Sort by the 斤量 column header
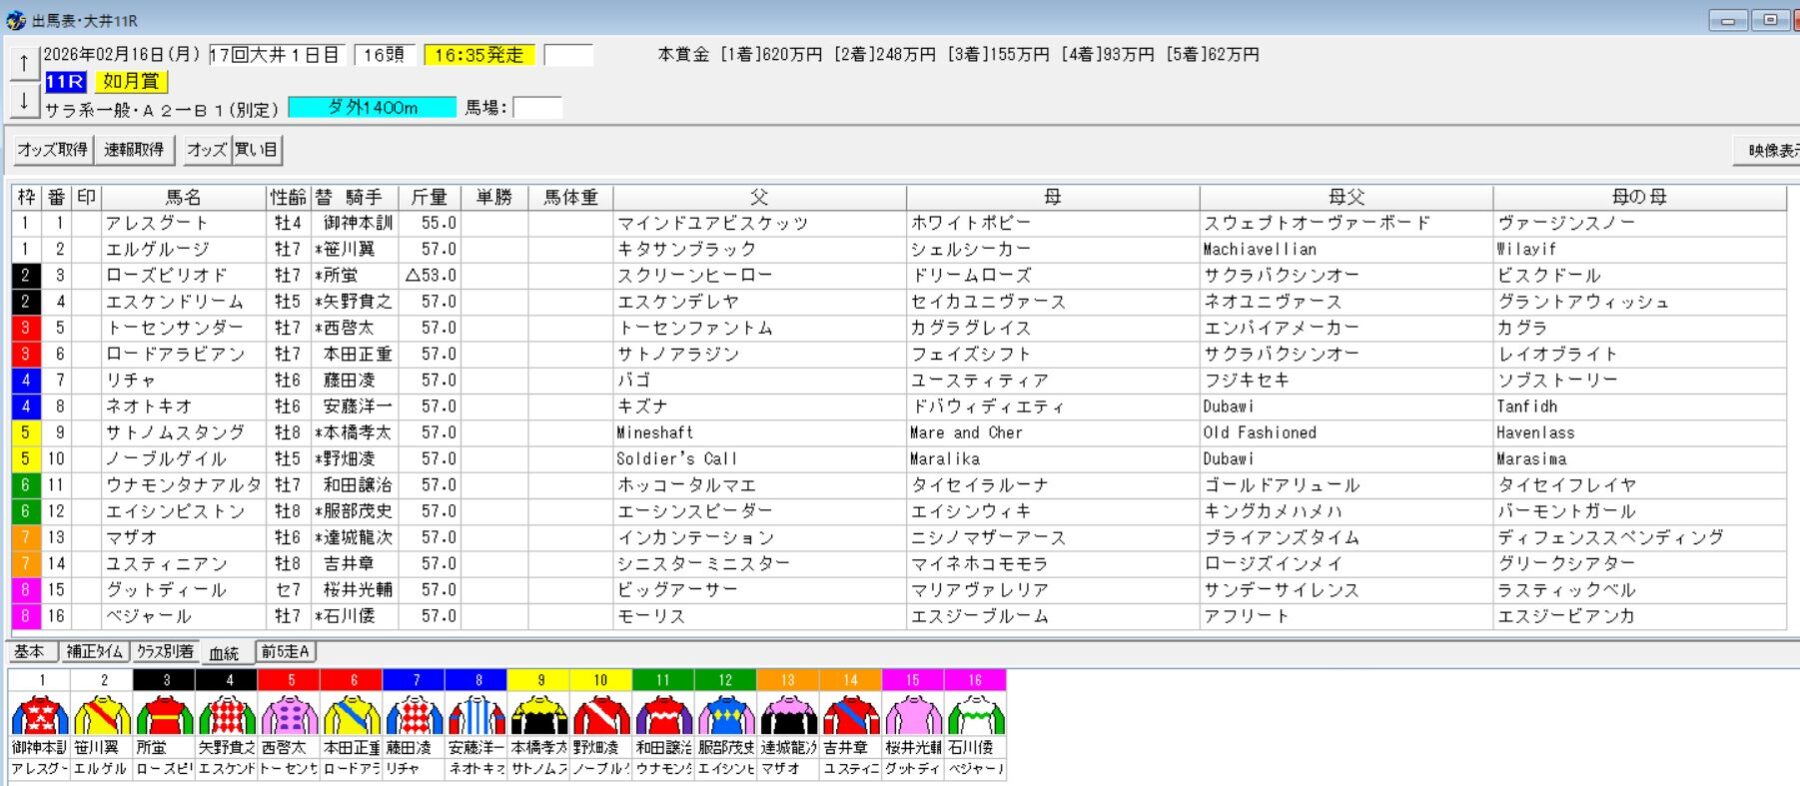Screen dimensions: 1800x786 pos(429,197)
